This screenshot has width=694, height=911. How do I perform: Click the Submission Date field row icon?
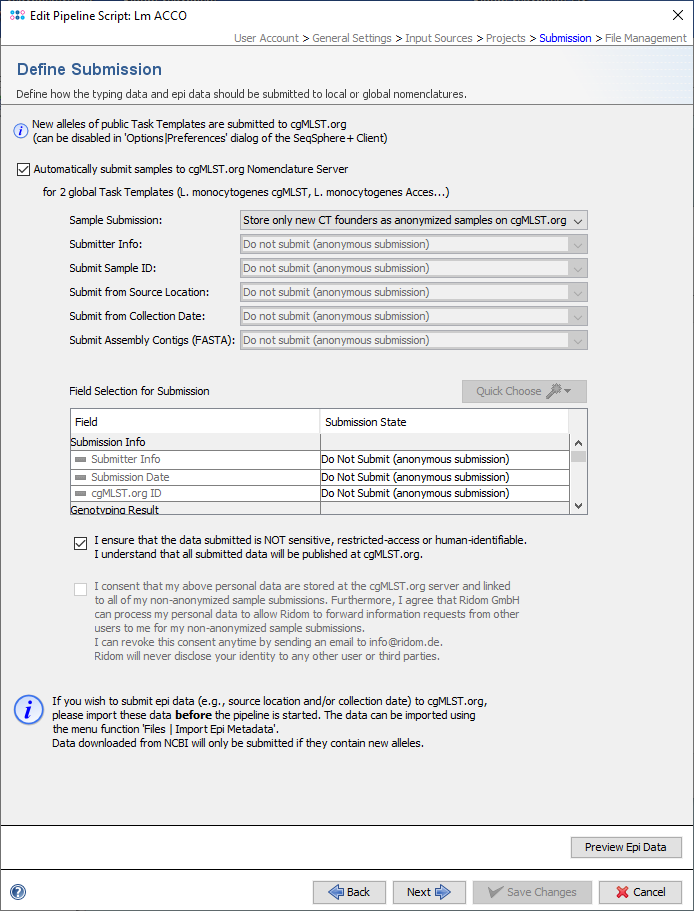click(81, 478)
